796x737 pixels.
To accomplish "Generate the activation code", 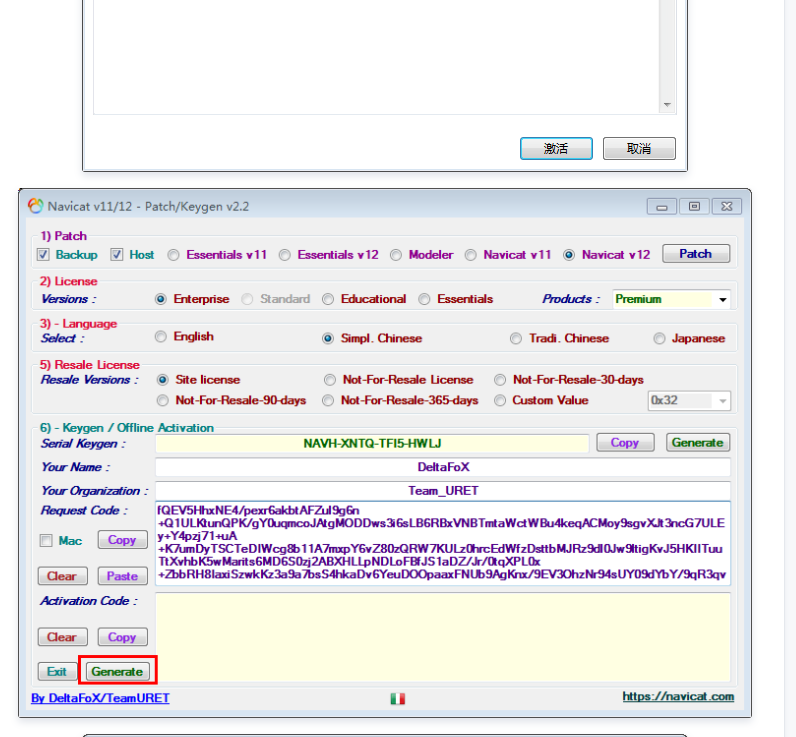I will pos(118,672).
